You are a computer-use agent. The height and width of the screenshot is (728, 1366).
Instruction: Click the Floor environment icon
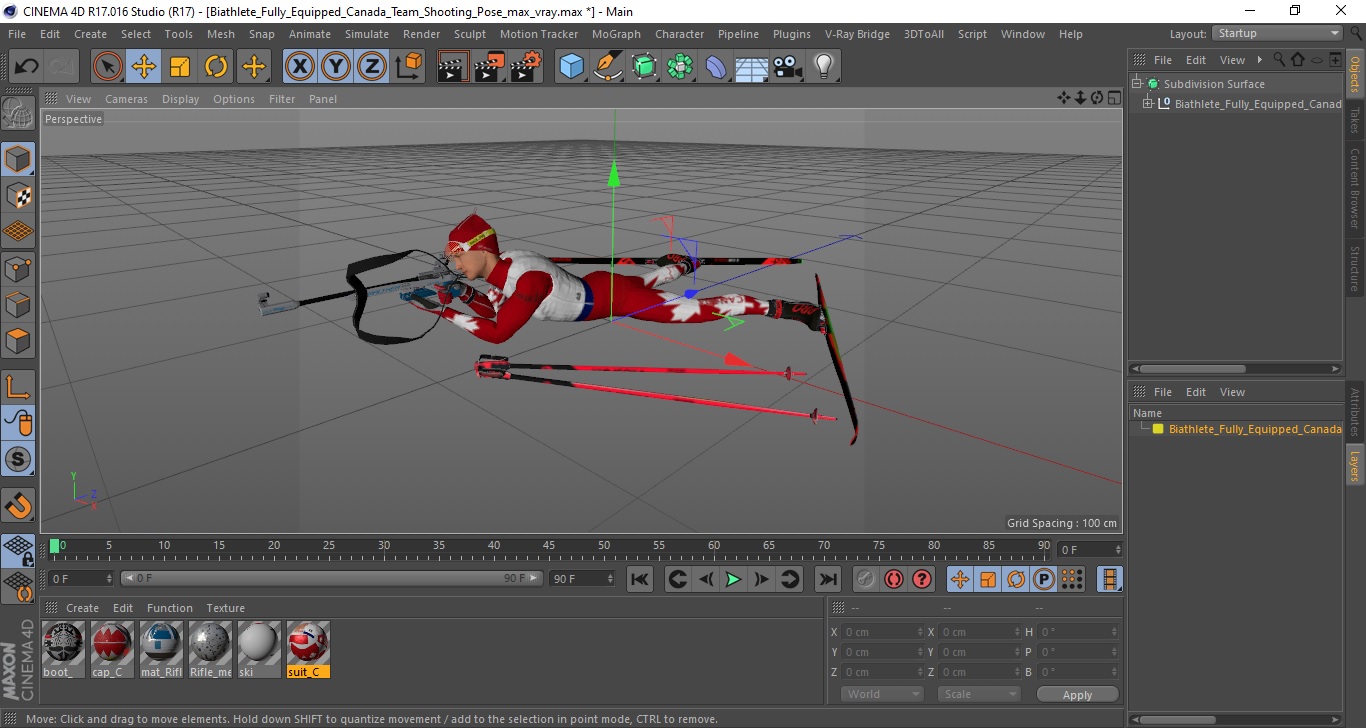coord(752,67)
